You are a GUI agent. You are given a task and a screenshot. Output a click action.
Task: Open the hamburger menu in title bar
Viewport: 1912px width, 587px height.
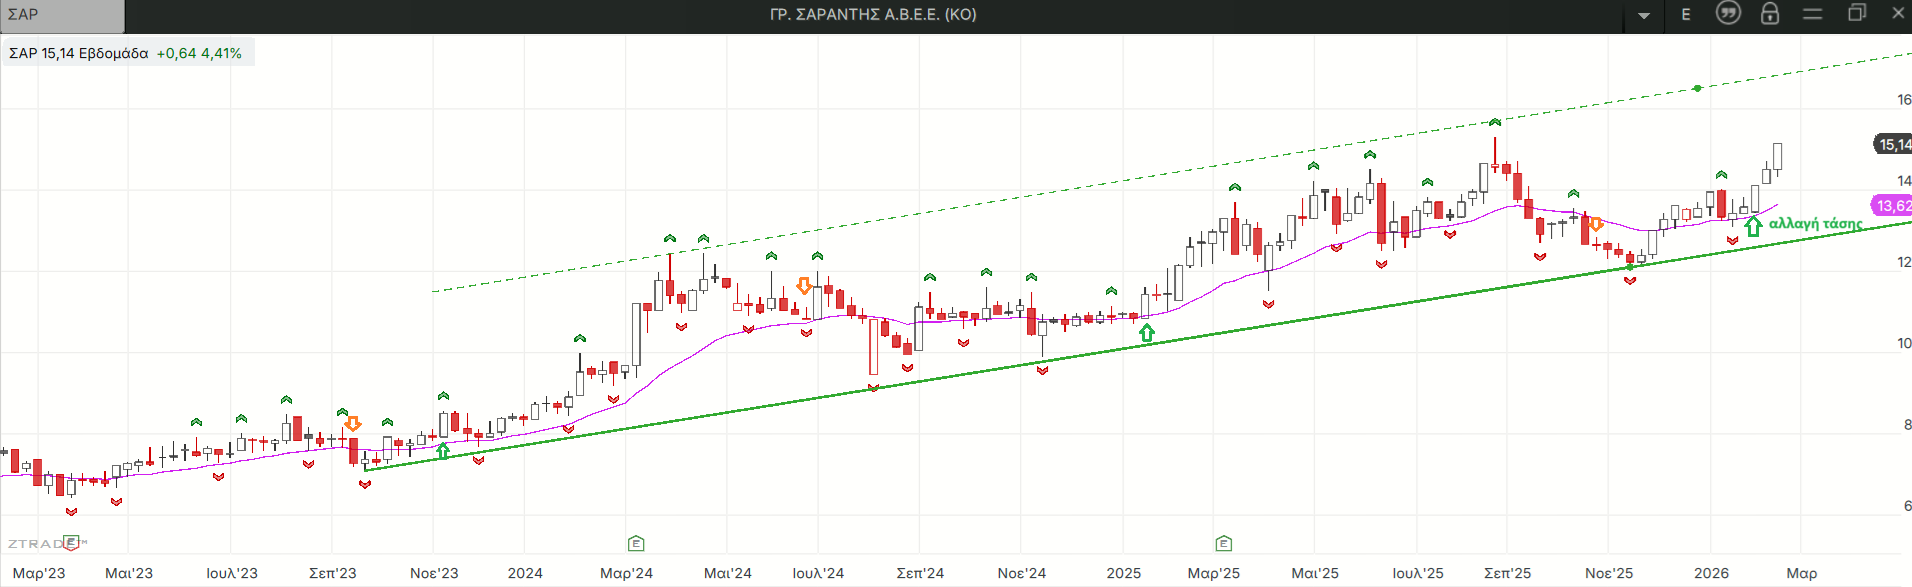click(1813, 14)
